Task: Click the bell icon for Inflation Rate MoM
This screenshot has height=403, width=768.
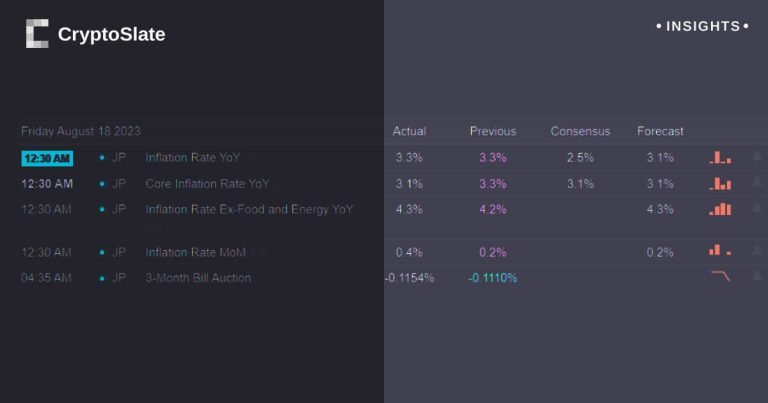Action: pyautogui.click(x=757, y=251)
